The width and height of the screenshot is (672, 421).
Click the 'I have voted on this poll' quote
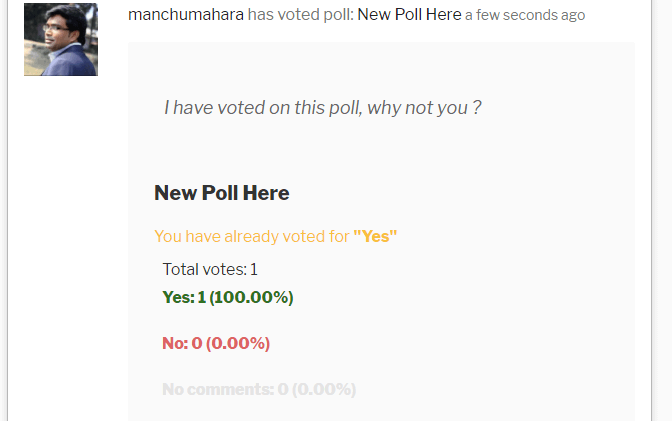pyautogui.click(x=323, y=108)
